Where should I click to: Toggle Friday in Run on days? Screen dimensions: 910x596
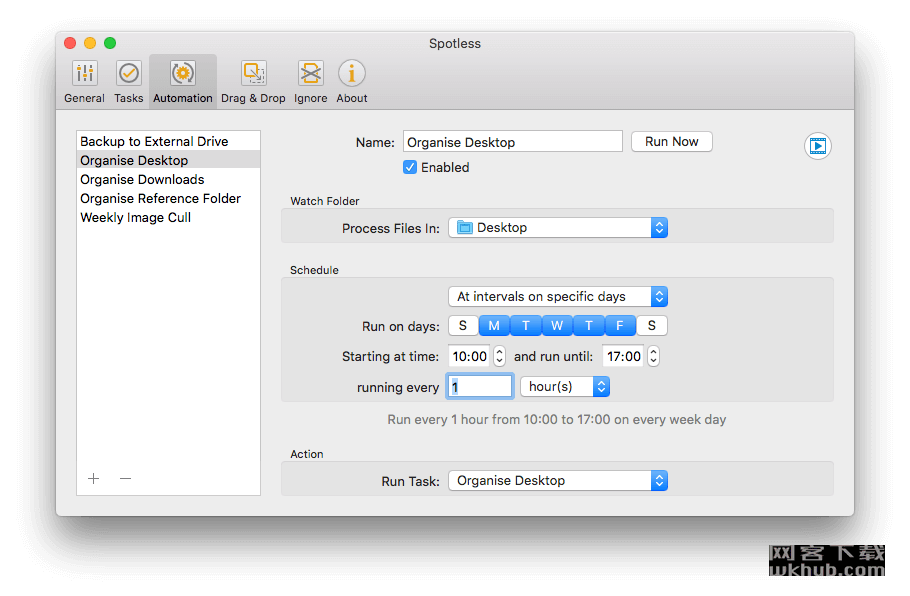point(620,326)
